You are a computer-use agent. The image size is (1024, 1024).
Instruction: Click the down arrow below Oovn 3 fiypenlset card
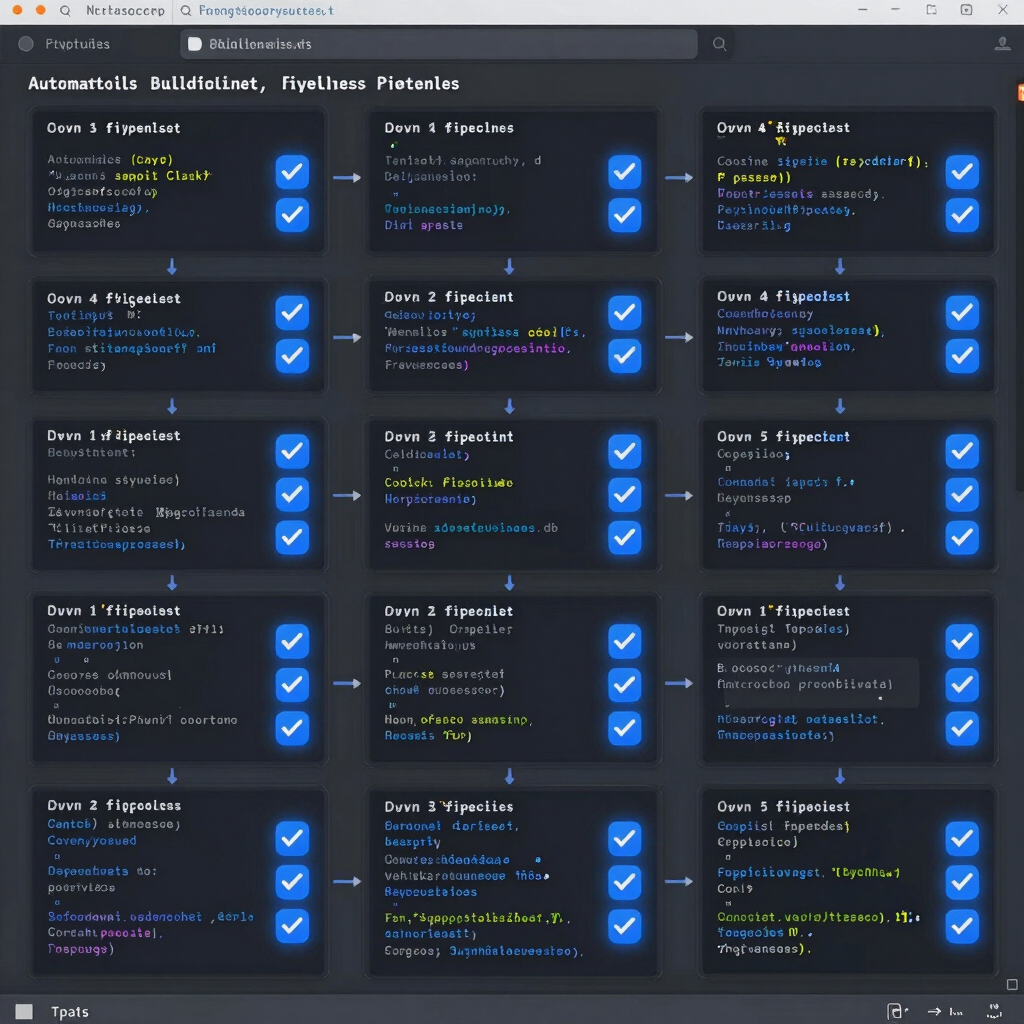[x=172, y=266]
